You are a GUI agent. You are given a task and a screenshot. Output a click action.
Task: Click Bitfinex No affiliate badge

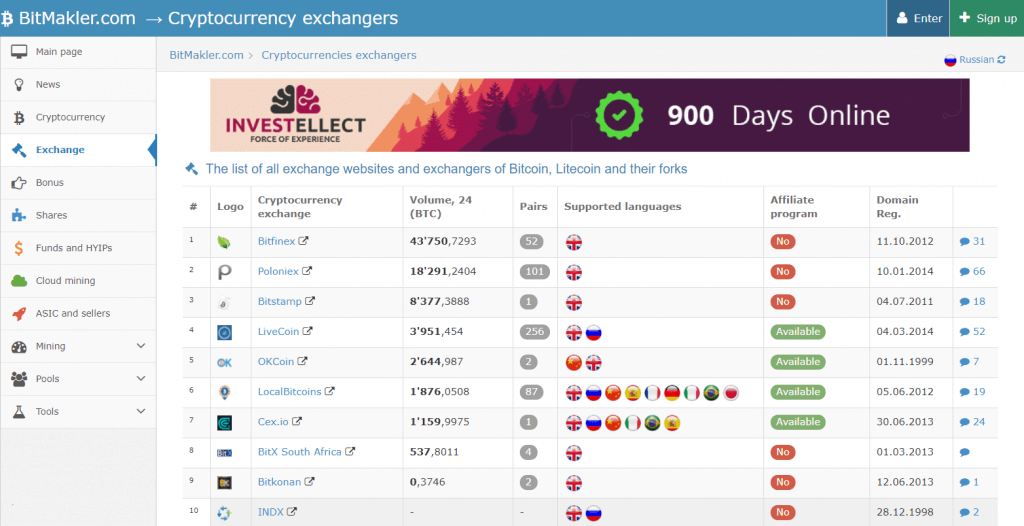click(x=782, y=241)
